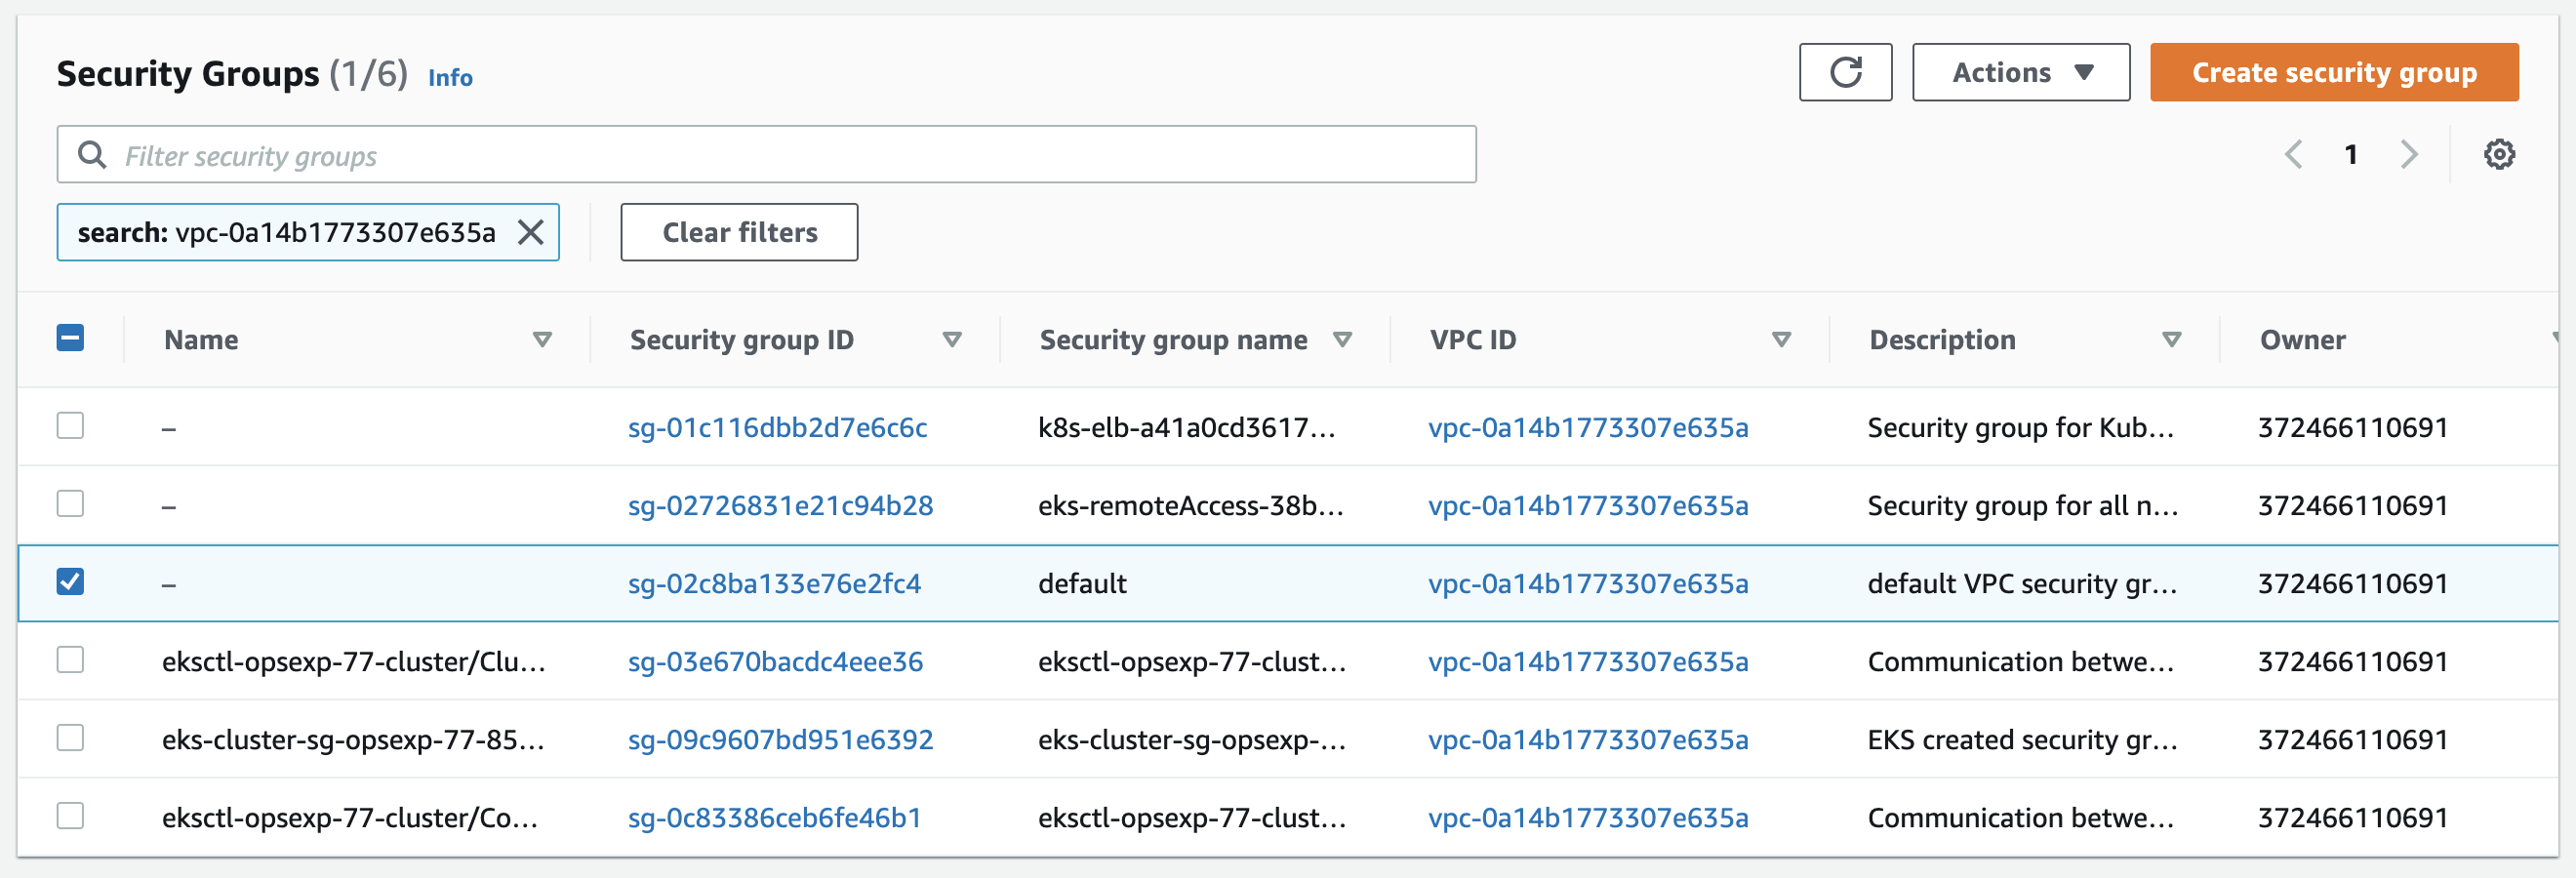
Task: Open the Name column sort dropdown
Action: (543, 340)
